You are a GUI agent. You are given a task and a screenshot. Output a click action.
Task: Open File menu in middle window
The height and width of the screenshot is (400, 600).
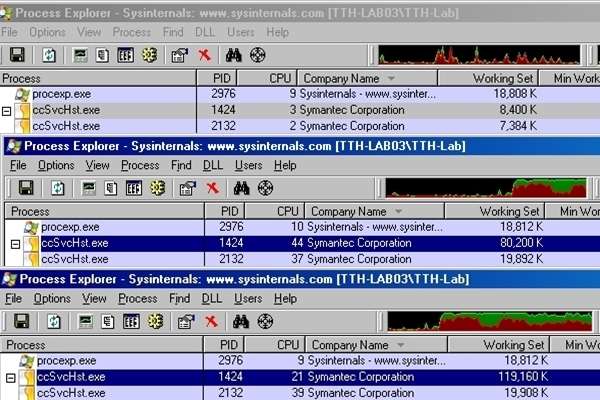[x=18, y=165]
